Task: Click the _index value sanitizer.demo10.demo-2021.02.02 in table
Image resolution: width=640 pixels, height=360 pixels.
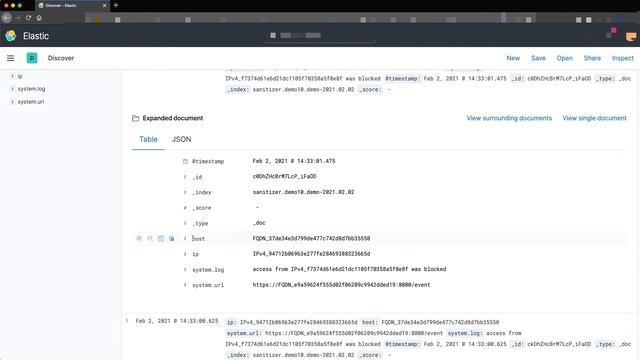Action: (303, 192)
